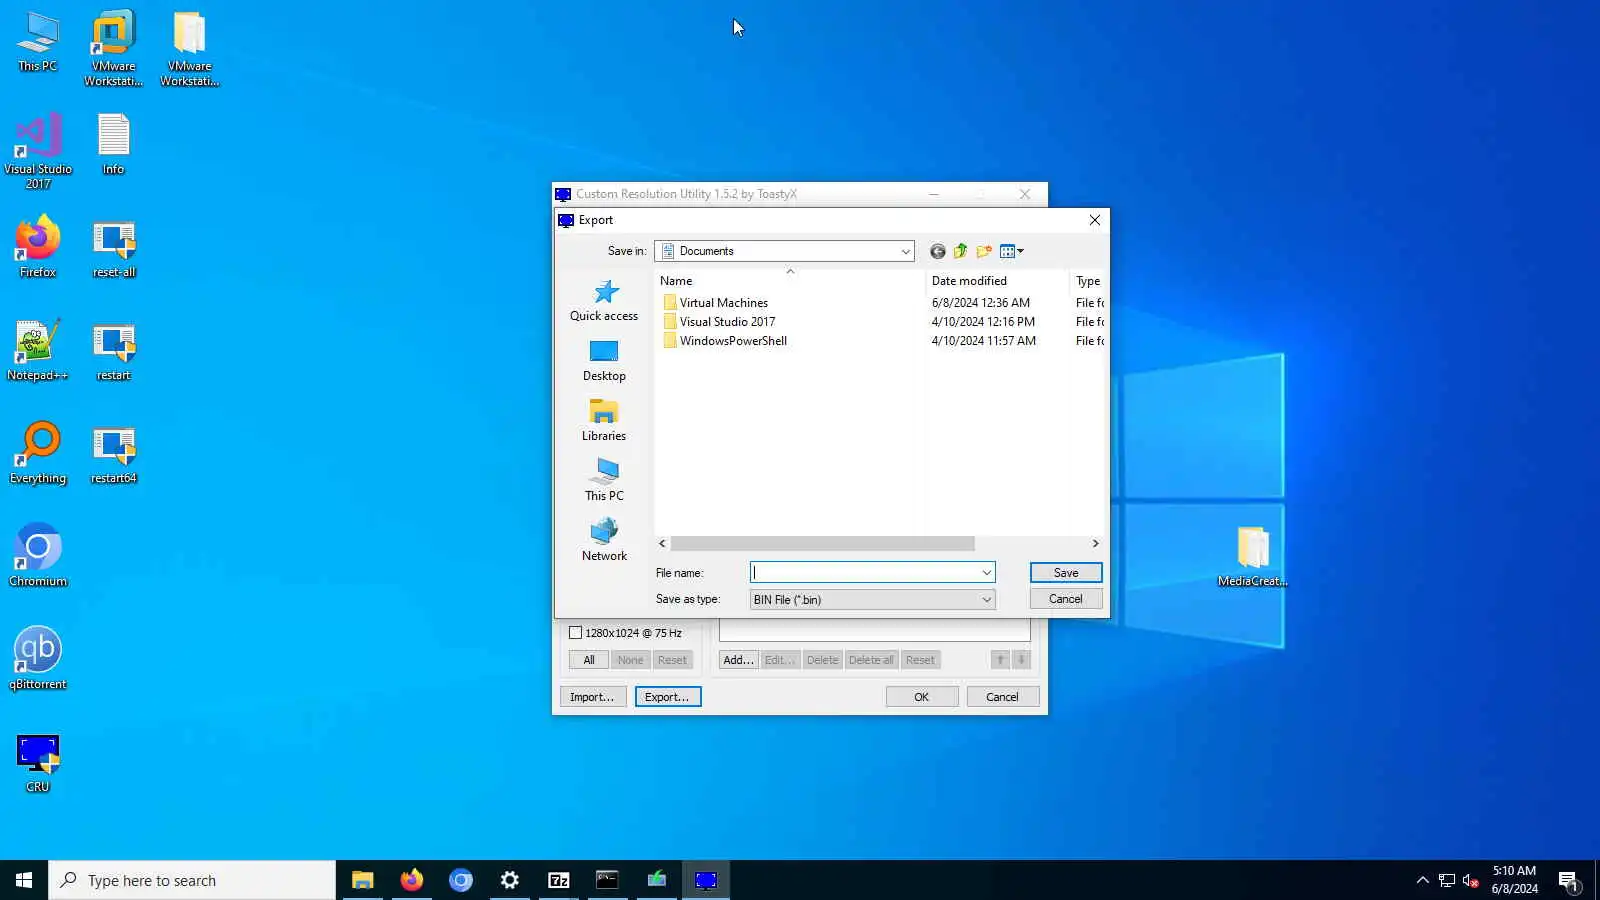This screenshot has height=900, width=1600.
Task: Click OK in CRU window
Action: [x=922, y=697]
